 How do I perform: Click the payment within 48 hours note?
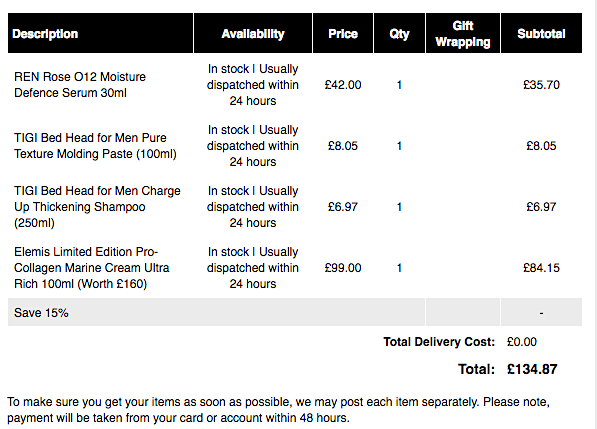pyautogui.click(x=178, y=418)
